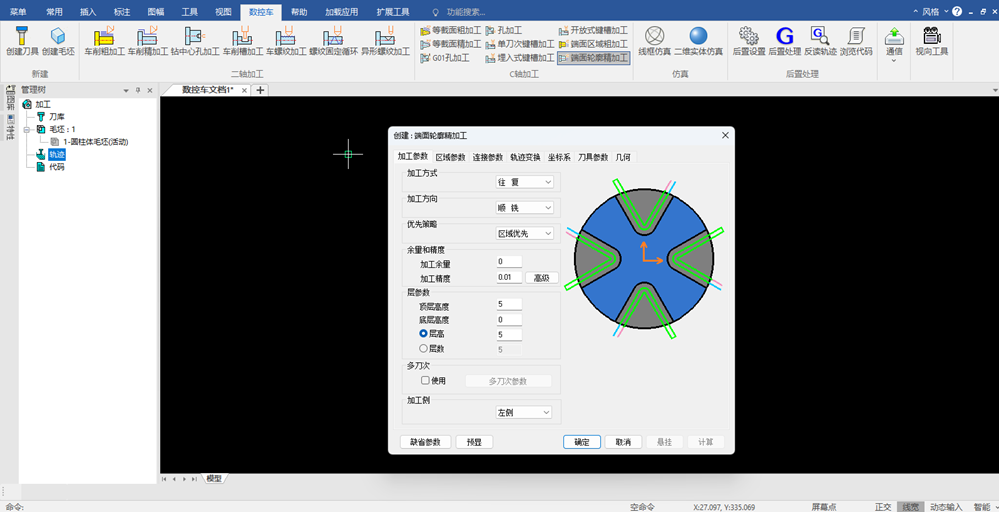Open the 加工方式 dropdown showing 往复
Screen dimensions: 999x512
[524, 182]
